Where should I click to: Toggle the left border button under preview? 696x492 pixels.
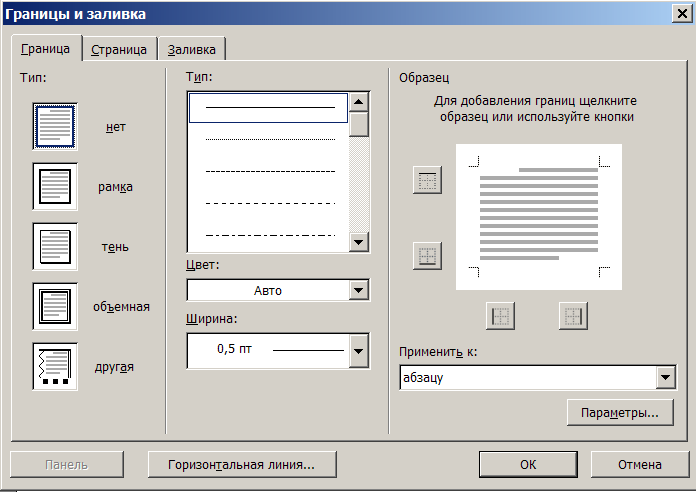(x=500, y=316)
